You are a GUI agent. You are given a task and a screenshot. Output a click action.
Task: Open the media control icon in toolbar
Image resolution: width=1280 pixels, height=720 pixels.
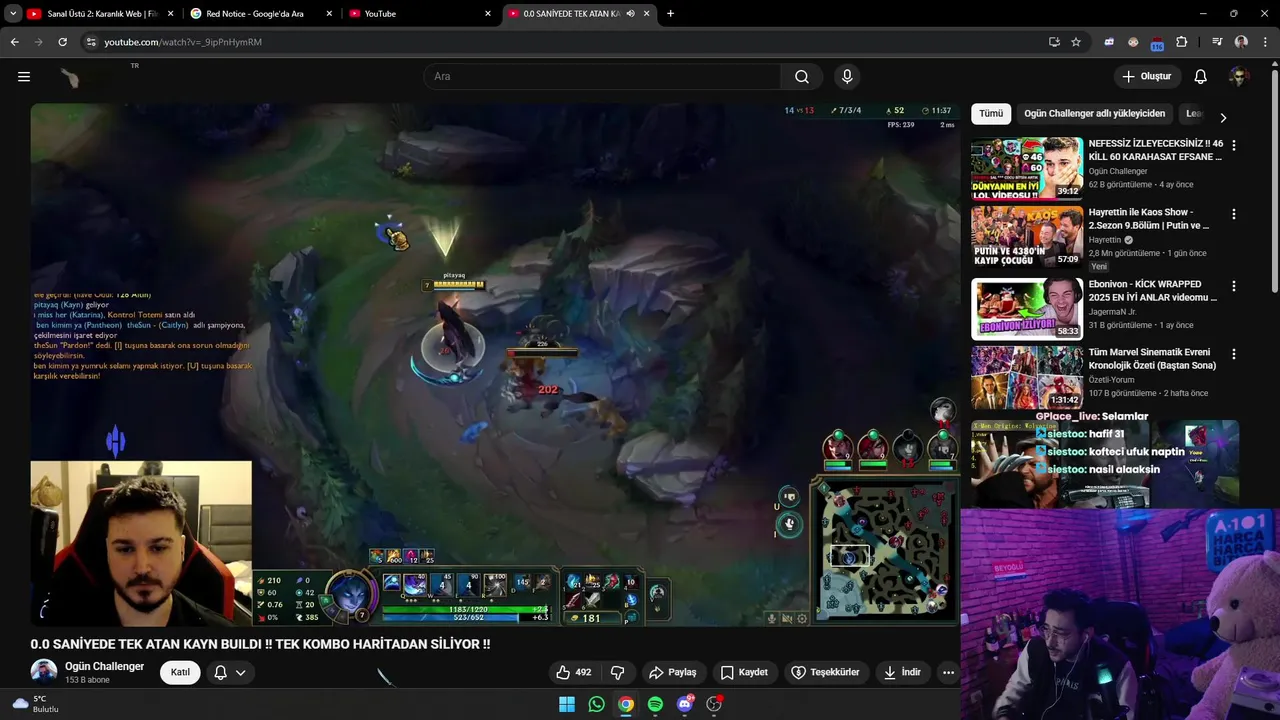pos(1217,42)
